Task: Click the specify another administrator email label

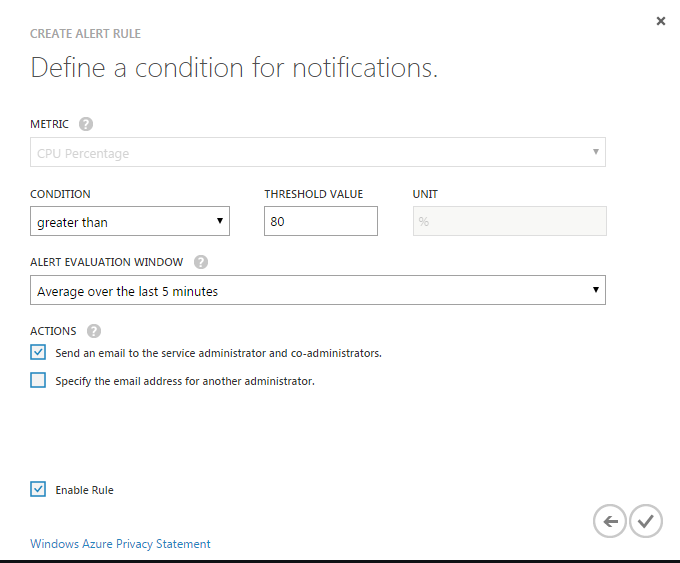Action: coord(185,381)
